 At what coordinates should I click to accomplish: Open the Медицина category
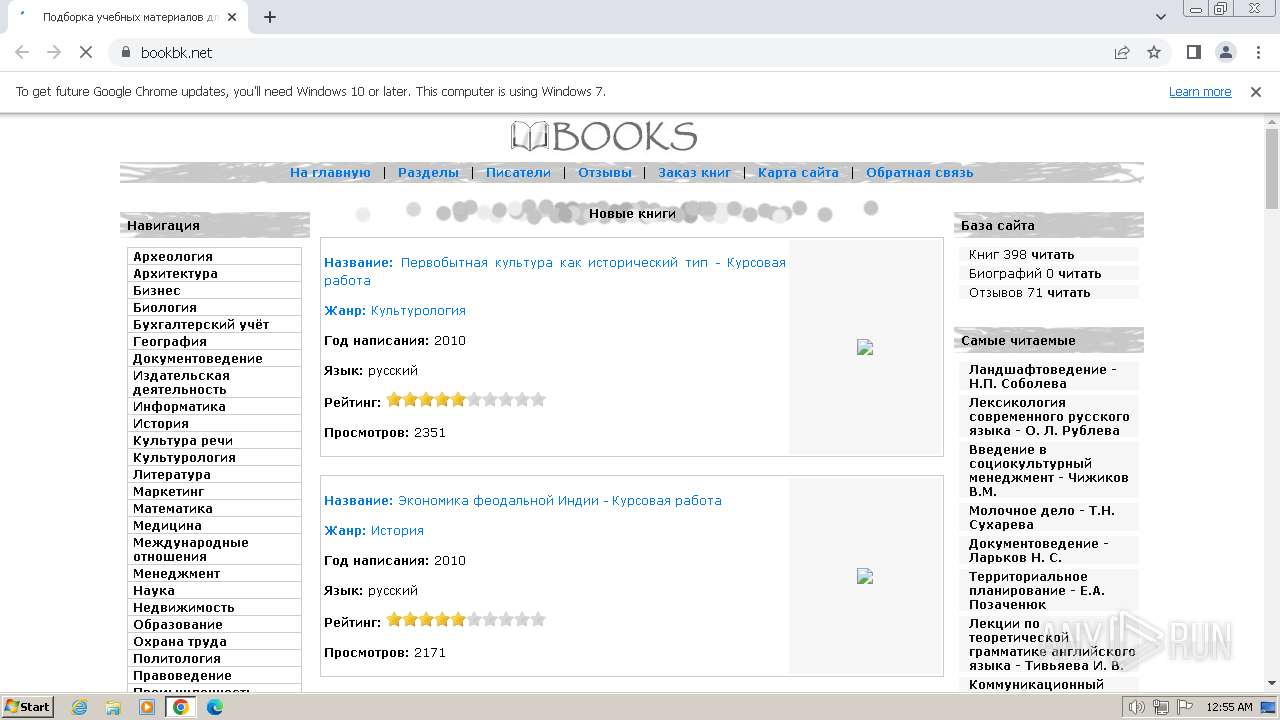[x=167, y=525]
